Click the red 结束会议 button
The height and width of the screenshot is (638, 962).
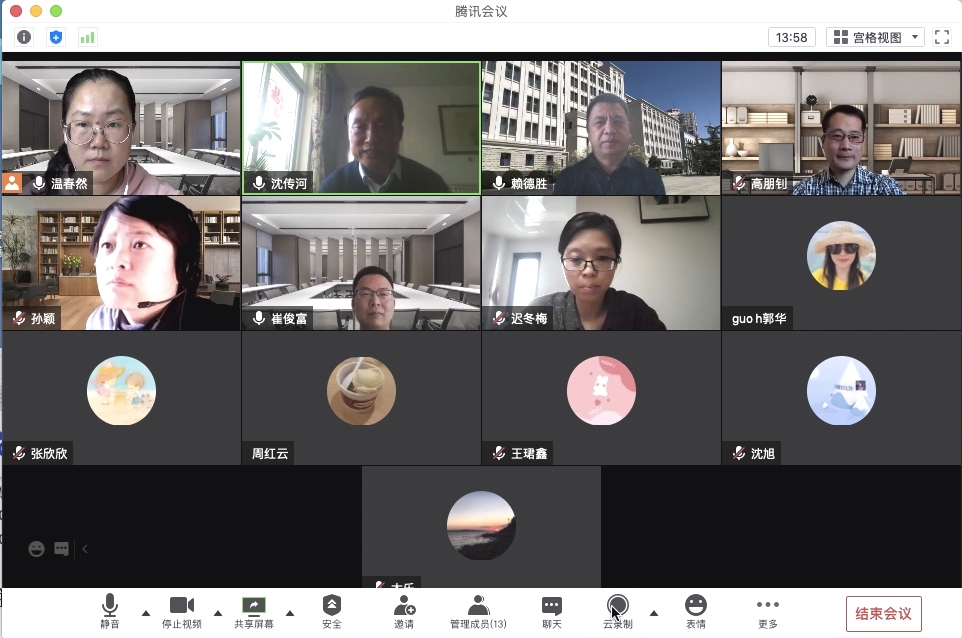(x=883, y=613)
